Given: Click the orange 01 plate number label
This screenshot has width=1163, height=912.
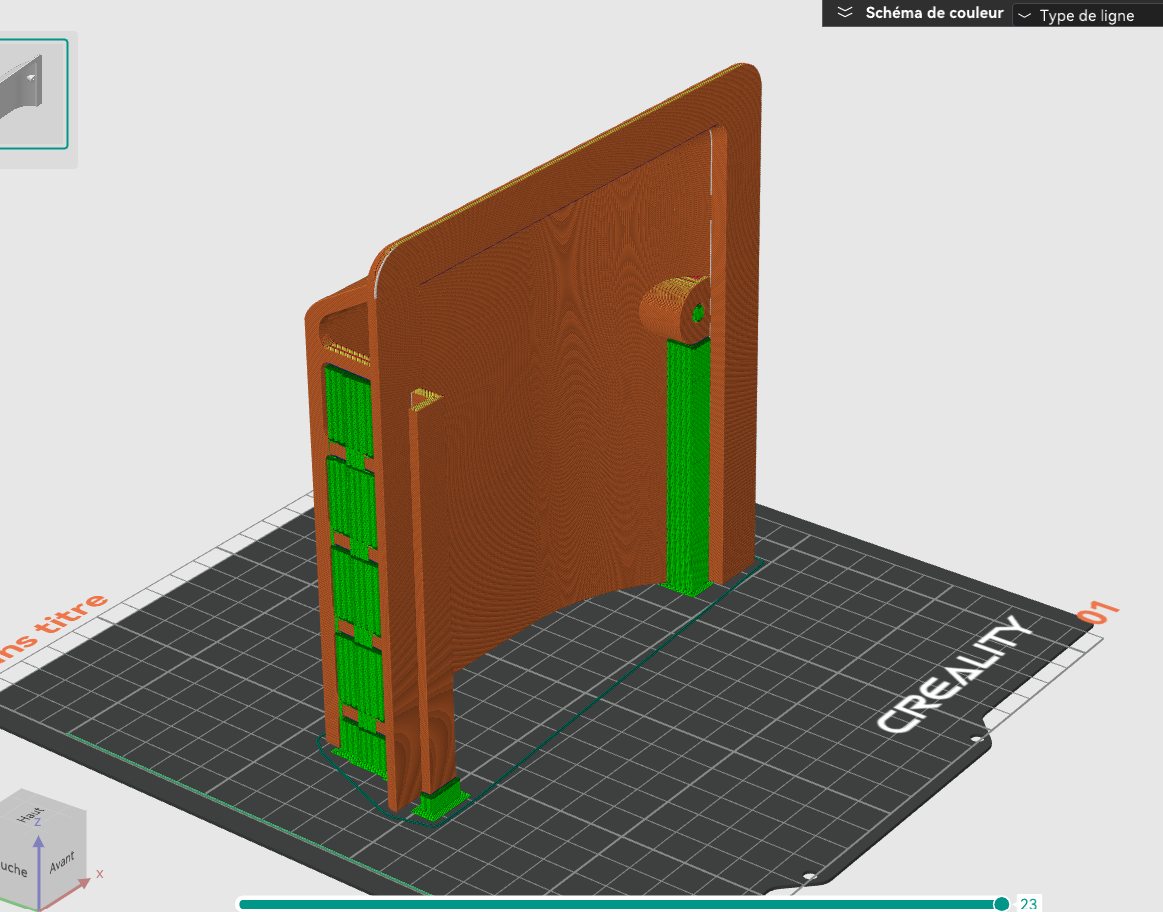Looking at the screenshot, I should coord(1097,612).
